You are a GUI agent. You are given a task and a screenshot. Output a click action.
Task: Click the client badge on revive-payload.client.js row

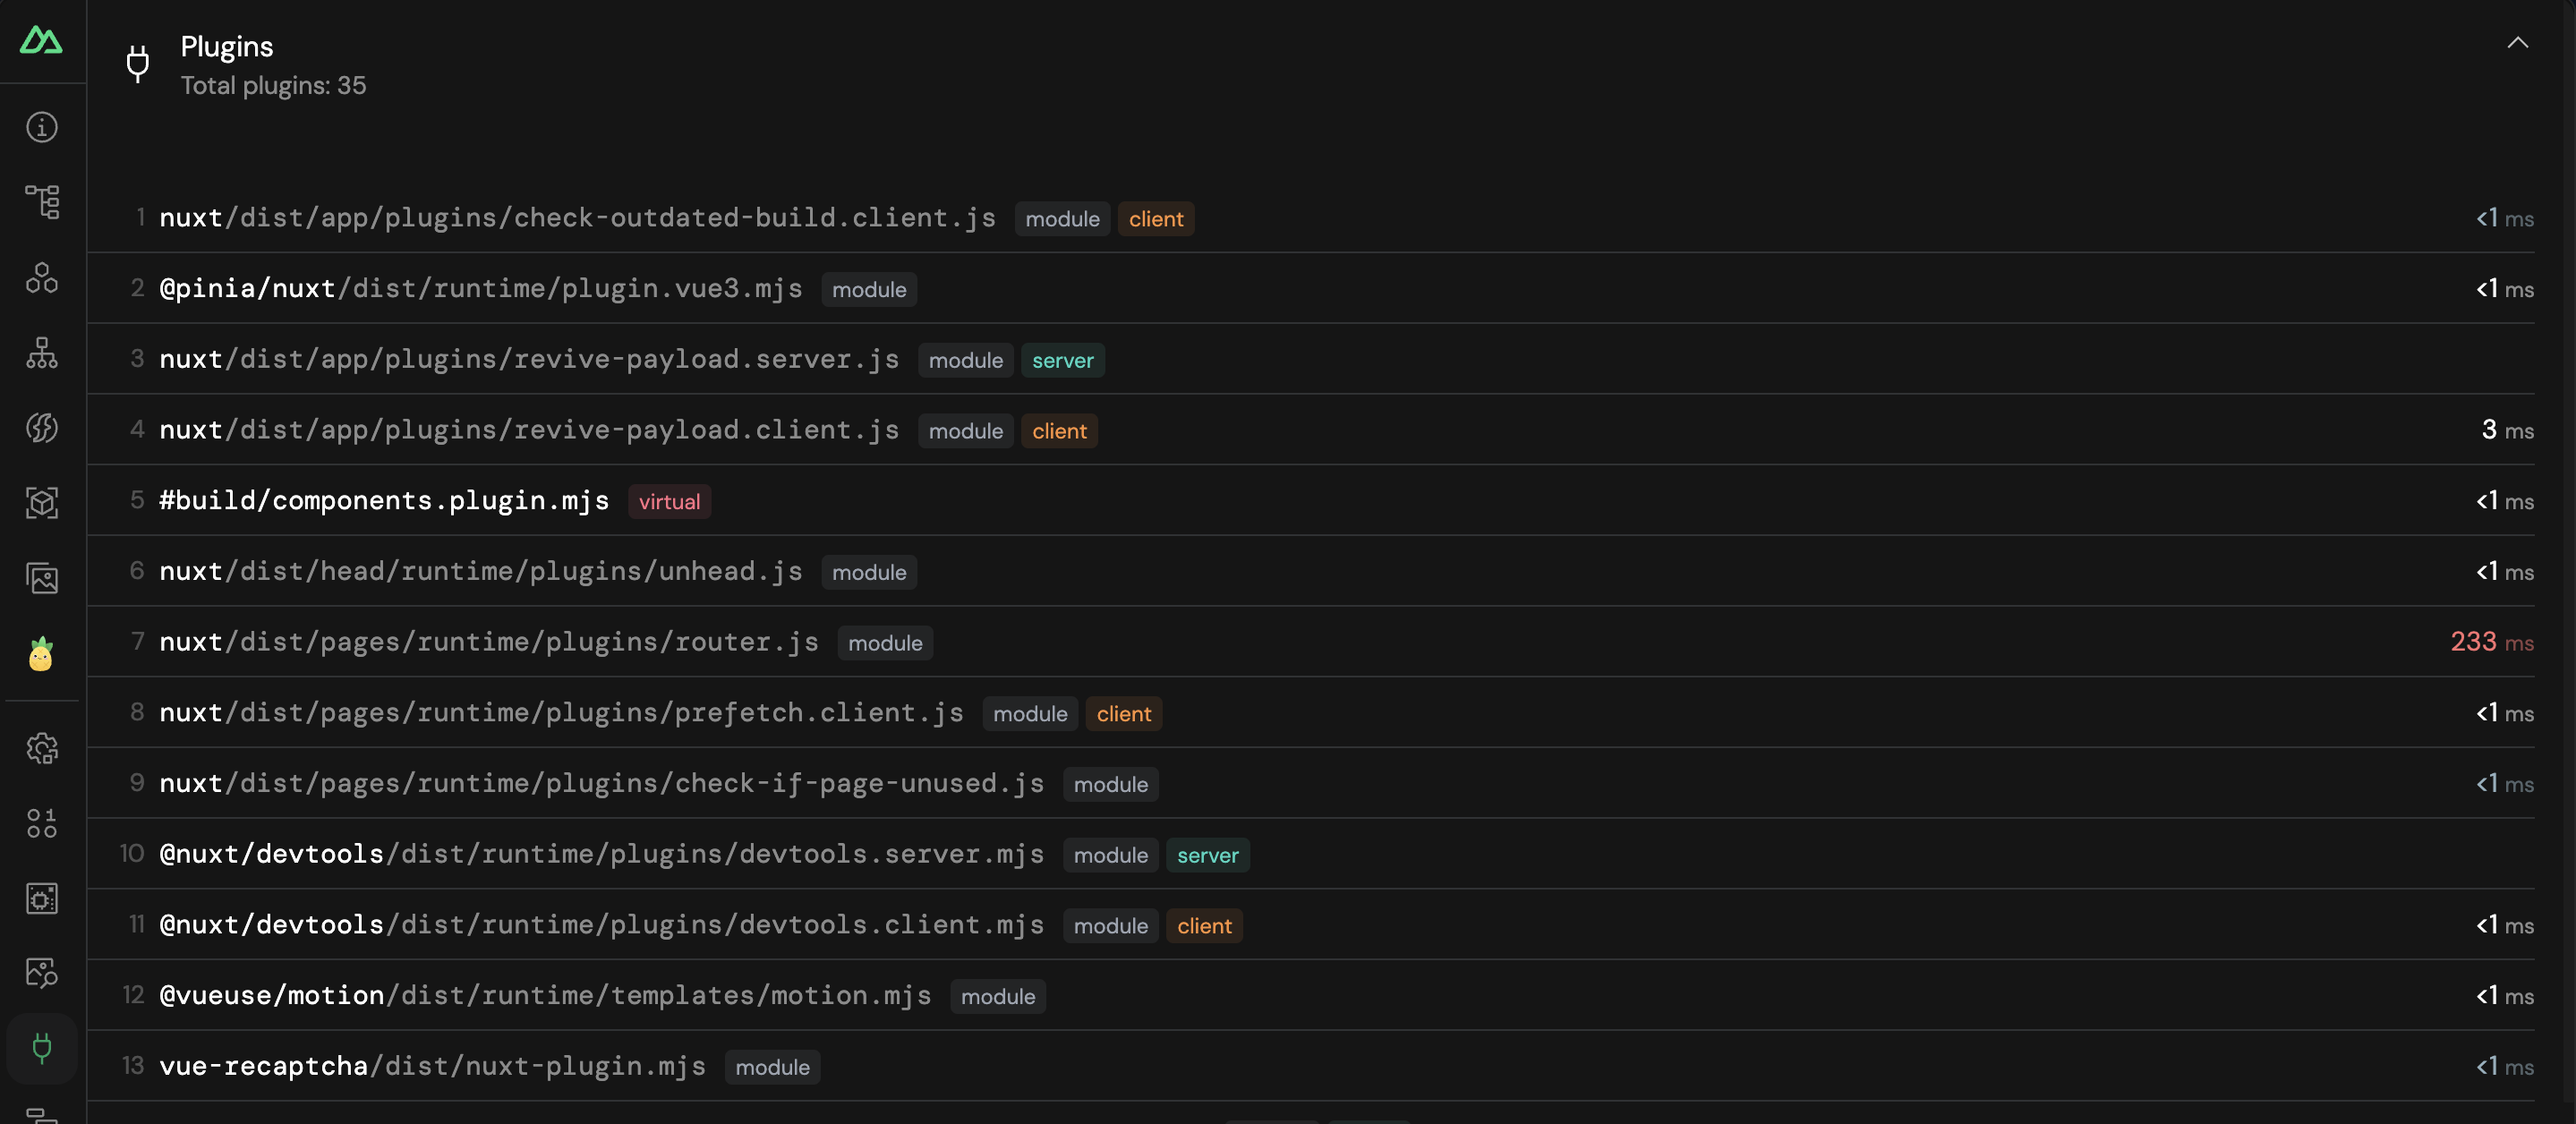click(1059, 431)
